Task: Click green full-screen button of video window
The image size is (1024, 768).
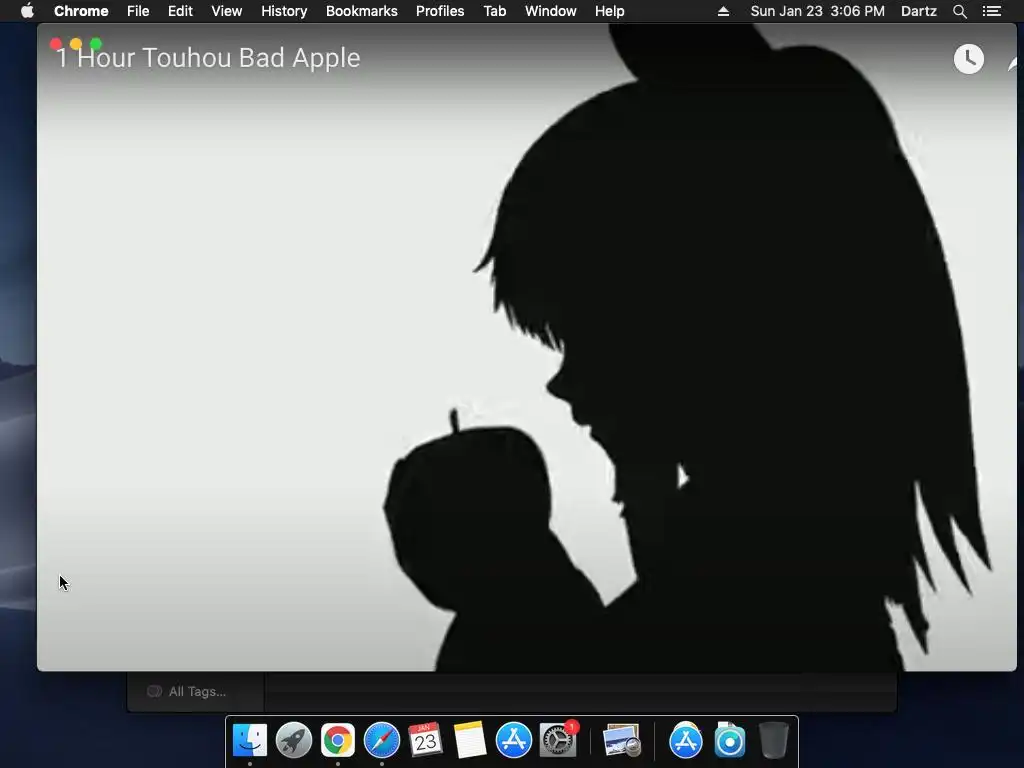Action: 96,44
